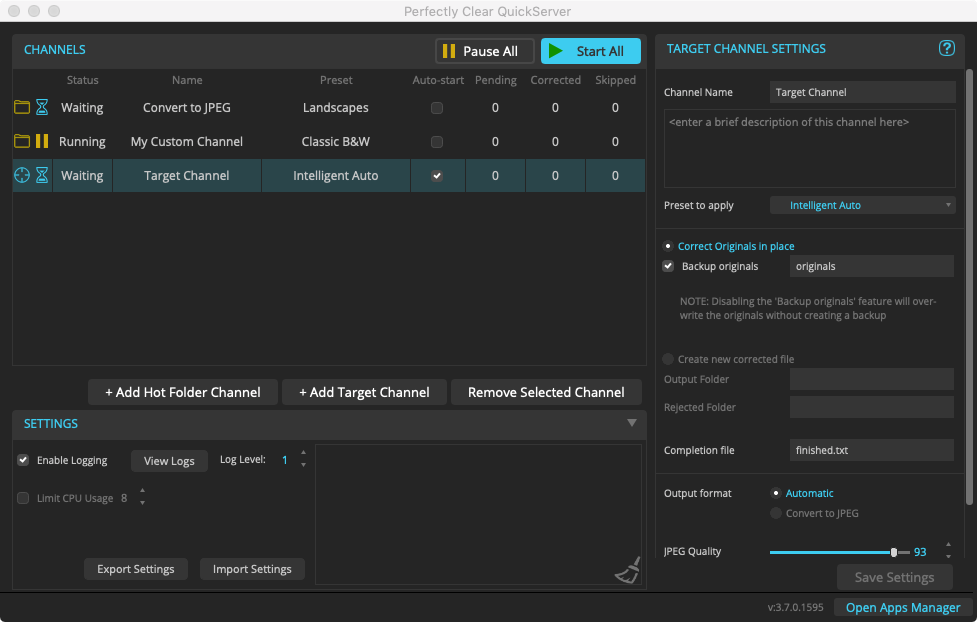The image size is (977, 622).
Task: Click the channel description text area
Action: pos(809,148)
